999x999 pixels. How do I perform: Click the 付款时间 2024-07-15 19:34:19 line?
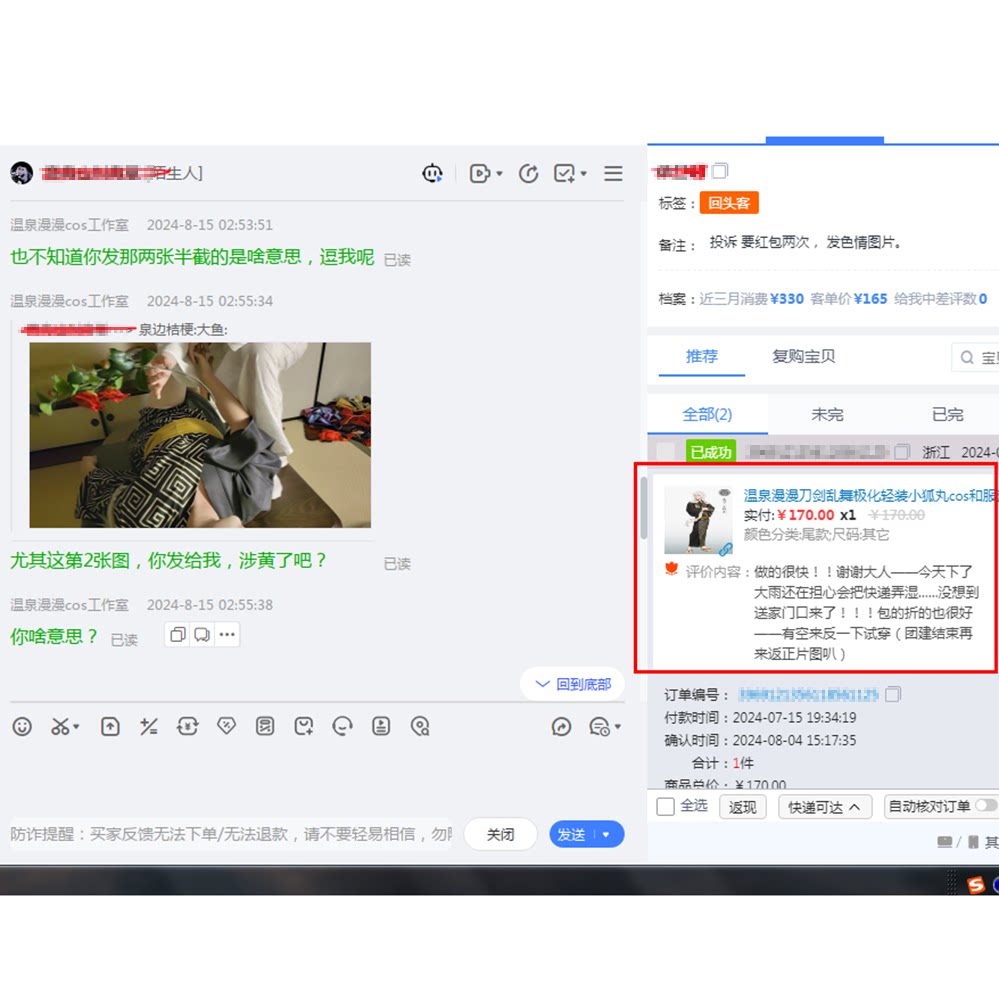760,717
